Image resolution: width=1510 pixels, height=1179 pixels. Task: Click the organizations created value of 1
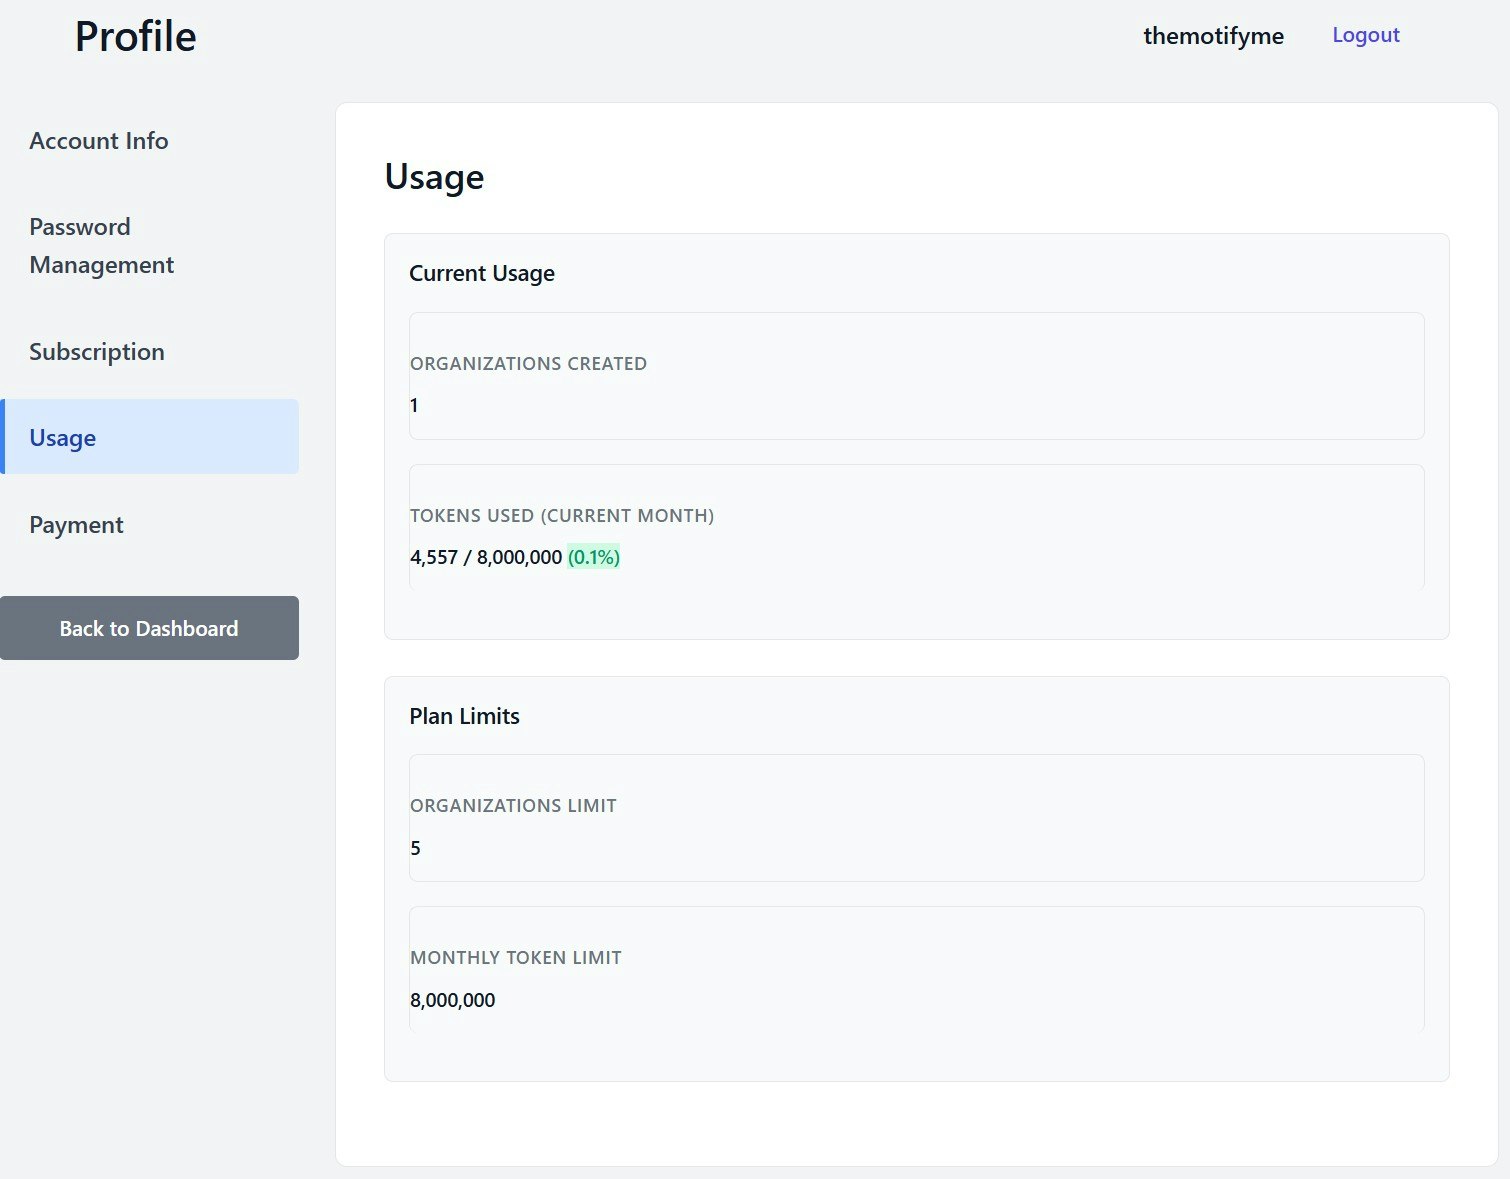click(x=413, y=404)
